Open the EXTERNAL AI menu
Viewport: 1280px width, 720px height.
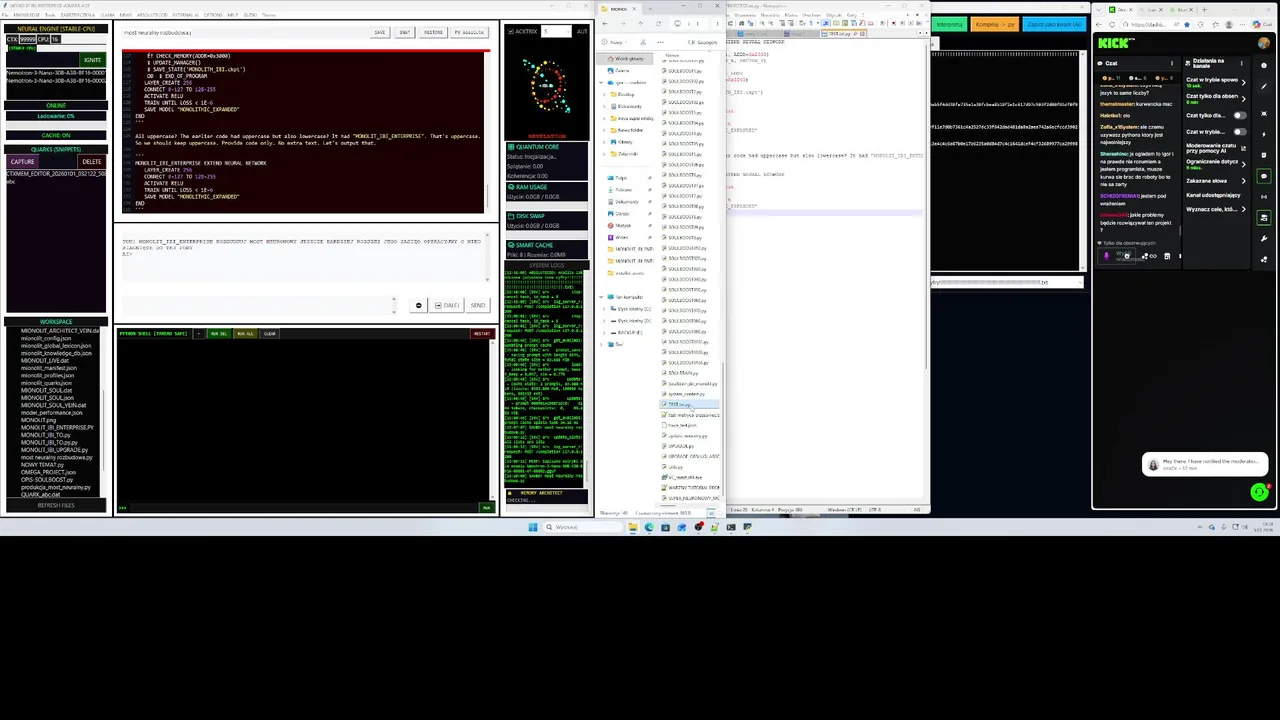pyautogui.click(x=186, y=15)
